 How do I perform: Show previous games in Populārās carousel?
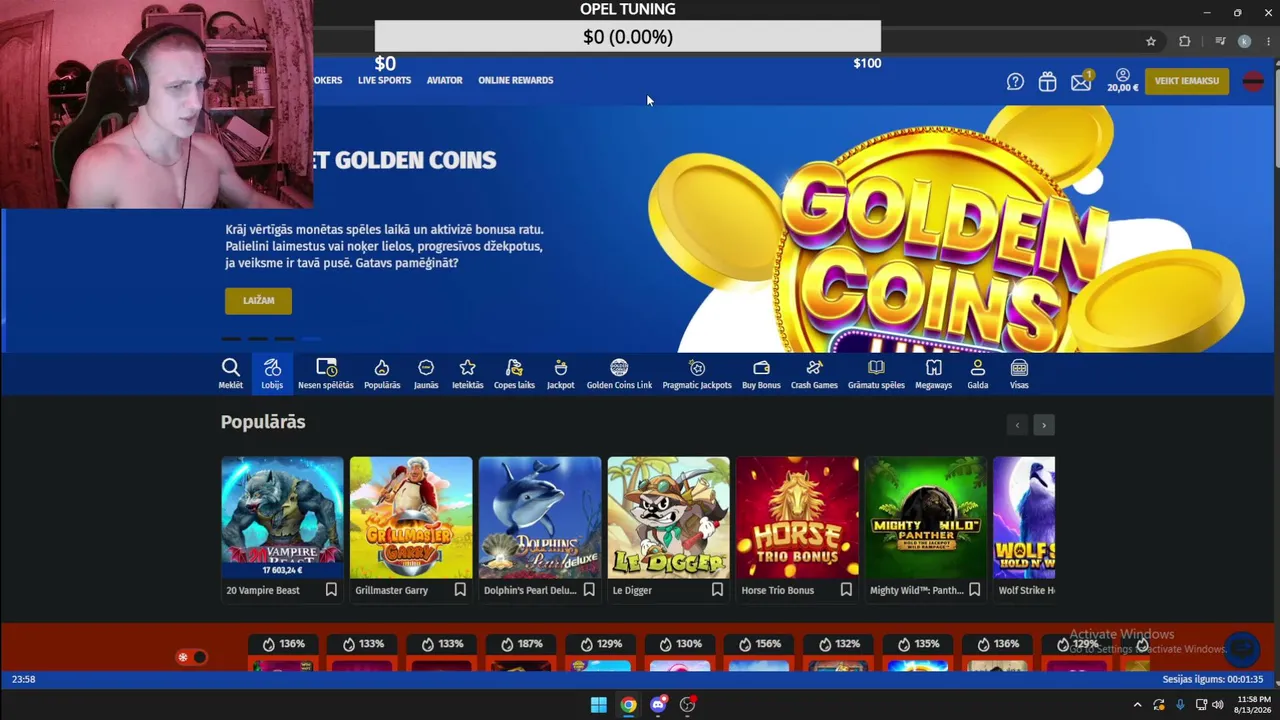(x=1017, y=425)
